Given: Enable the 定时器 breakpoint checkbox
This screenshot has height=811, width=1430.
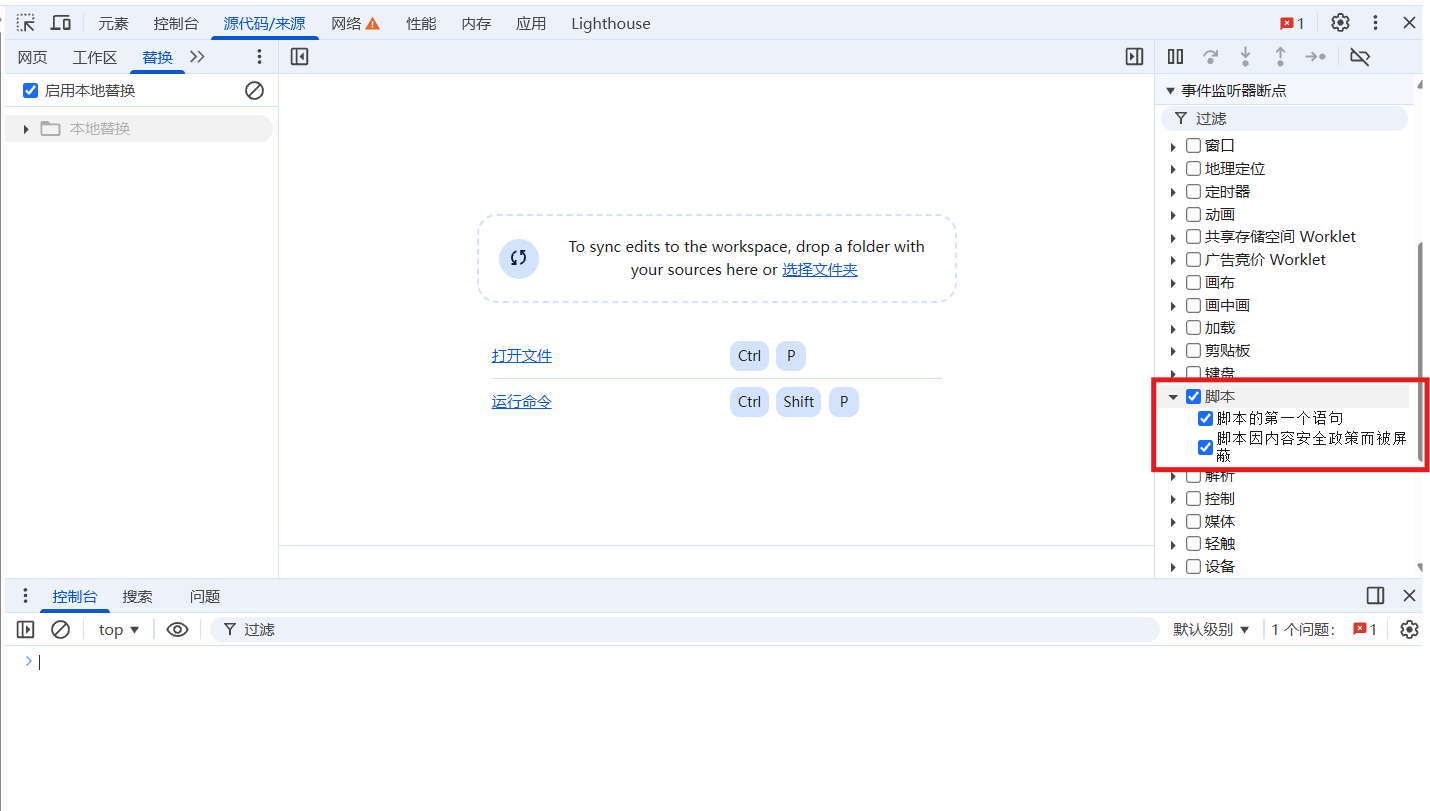Looking at the screenshot, I should click(1193, 191).
